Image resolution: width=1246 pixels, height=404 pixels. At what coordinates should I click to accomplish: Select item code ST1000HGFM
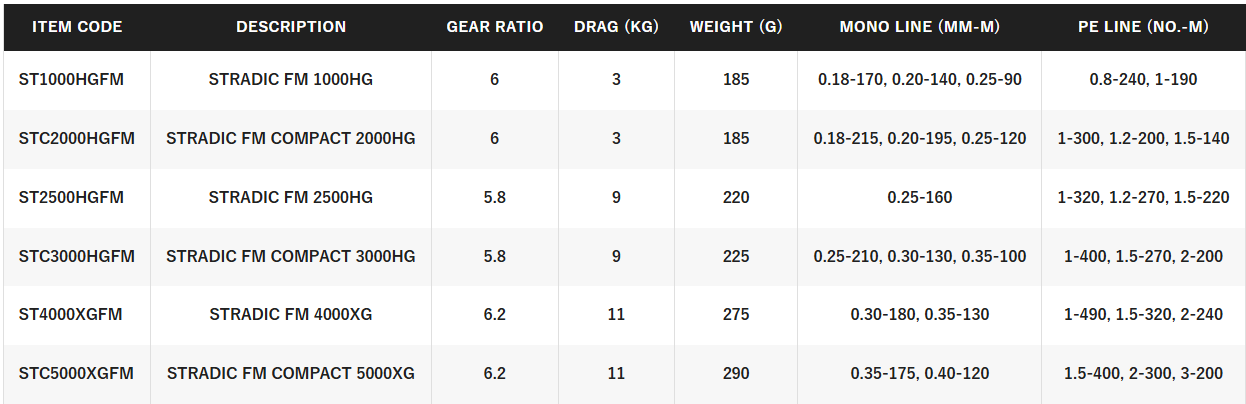coord(71,79)
